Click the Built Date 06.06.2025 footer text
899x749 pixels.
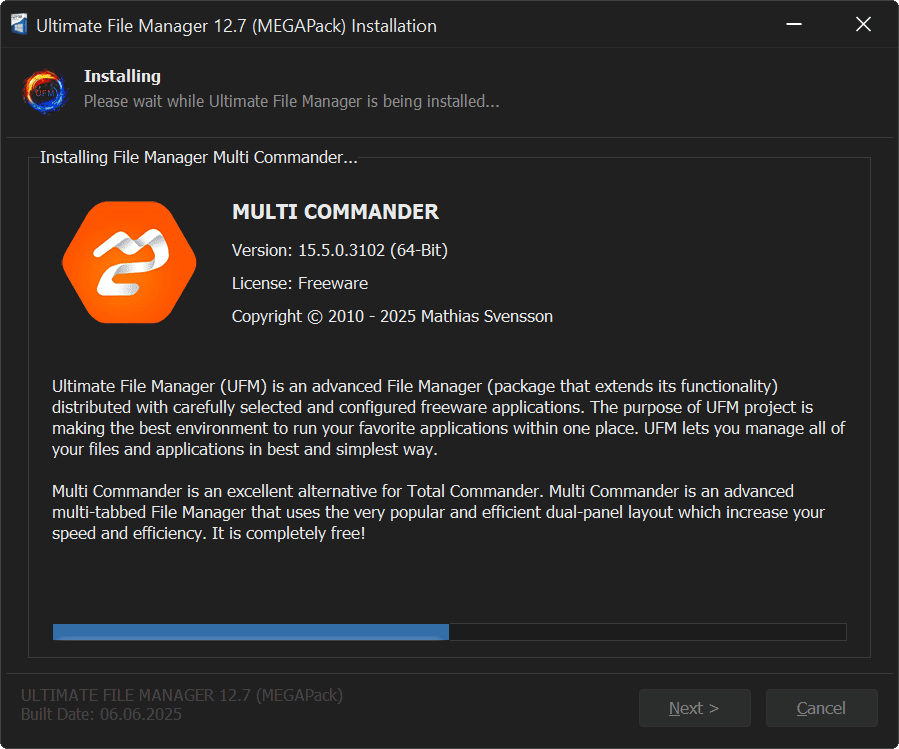[101, 714]
